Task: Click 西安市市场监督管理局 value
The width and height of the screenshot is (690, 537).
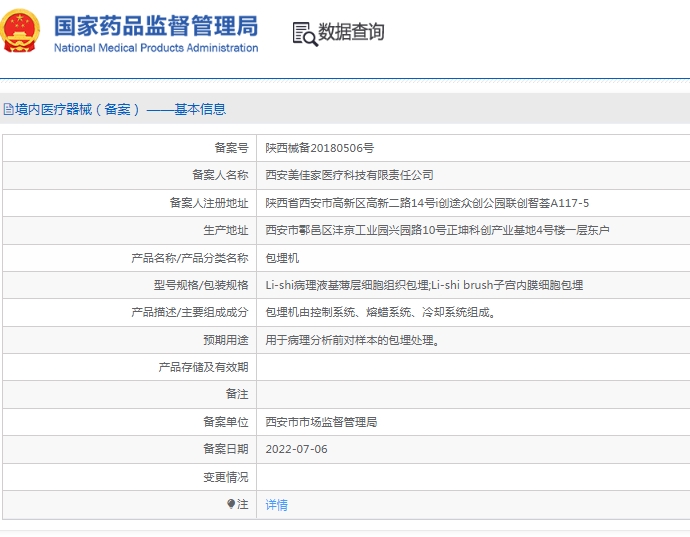Action: 321,422
